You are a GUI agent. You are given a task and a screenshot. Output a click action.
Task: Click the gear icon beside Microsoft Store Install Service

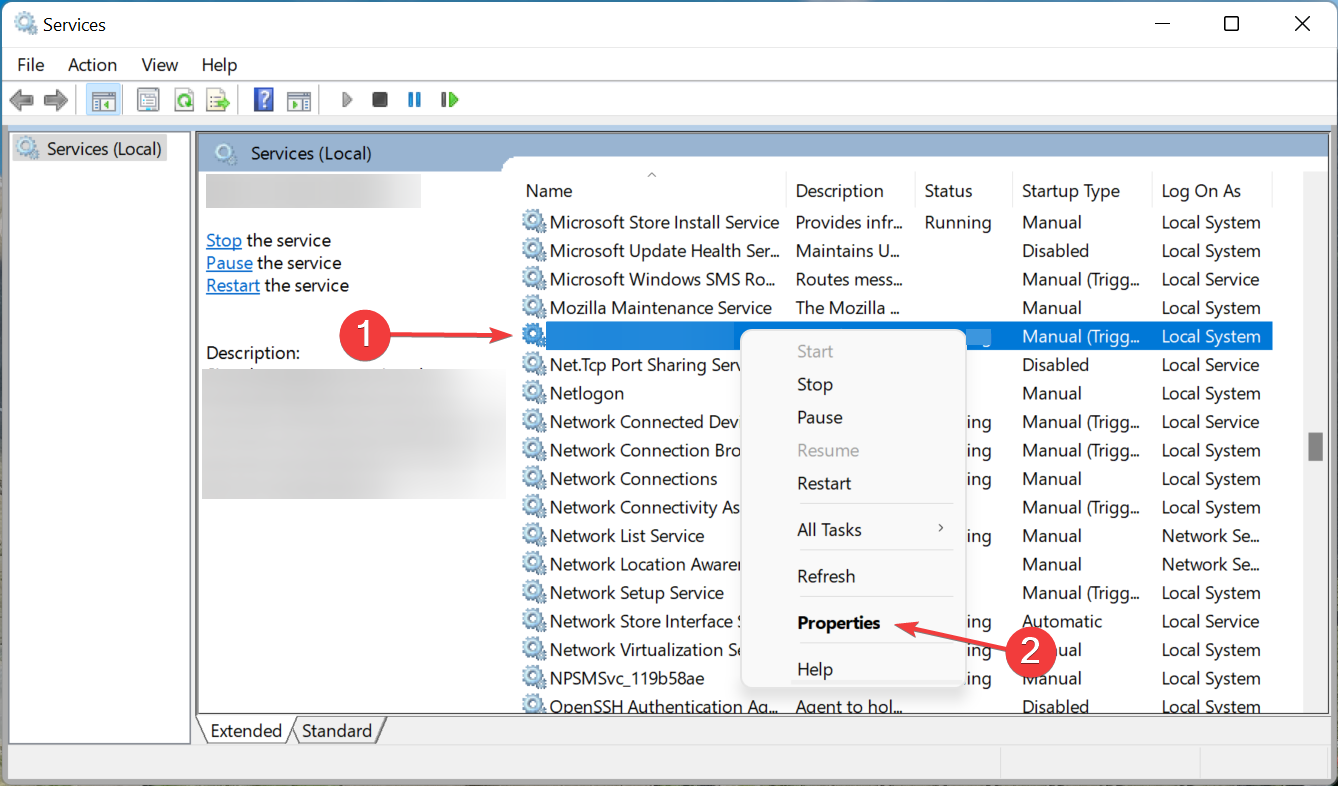point(535,222)
